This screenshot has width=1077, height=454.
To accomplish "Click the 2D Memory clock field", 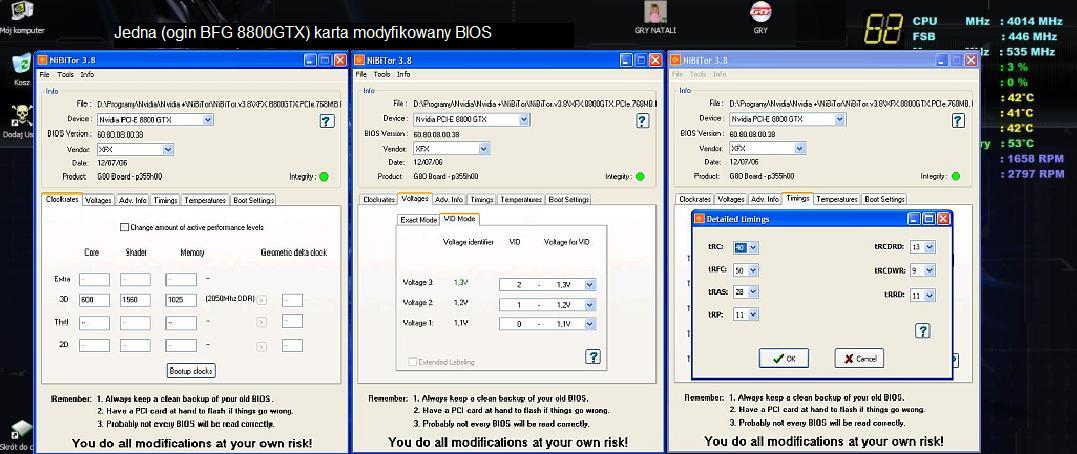I will (181, 345).
